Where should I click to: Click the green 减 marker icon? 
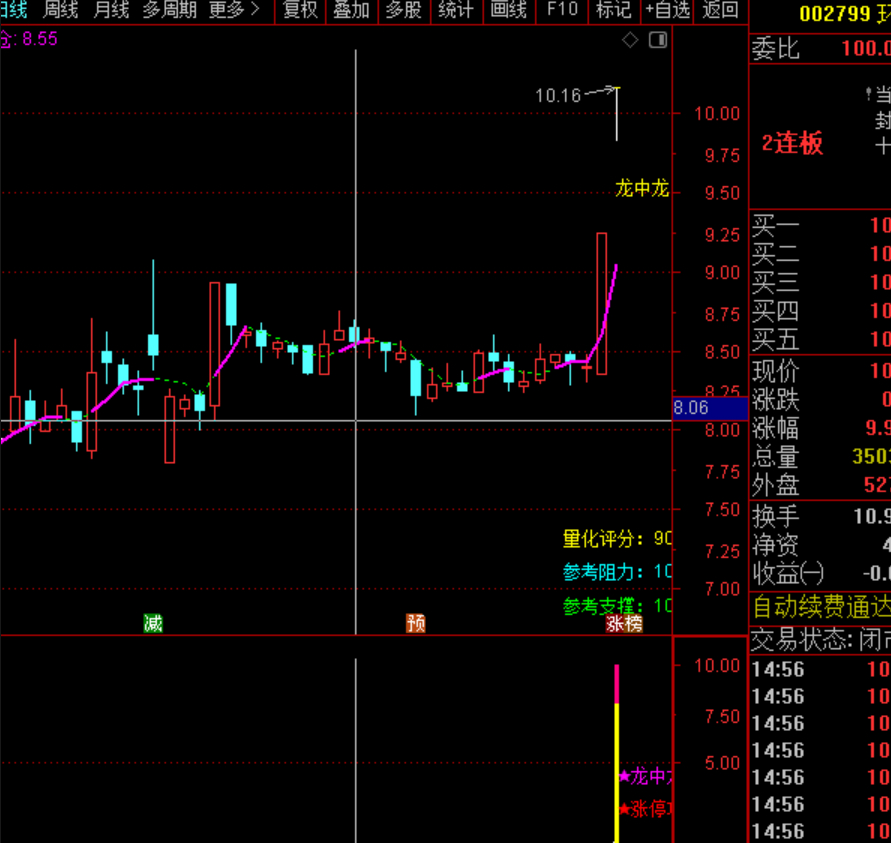(153, 624)
